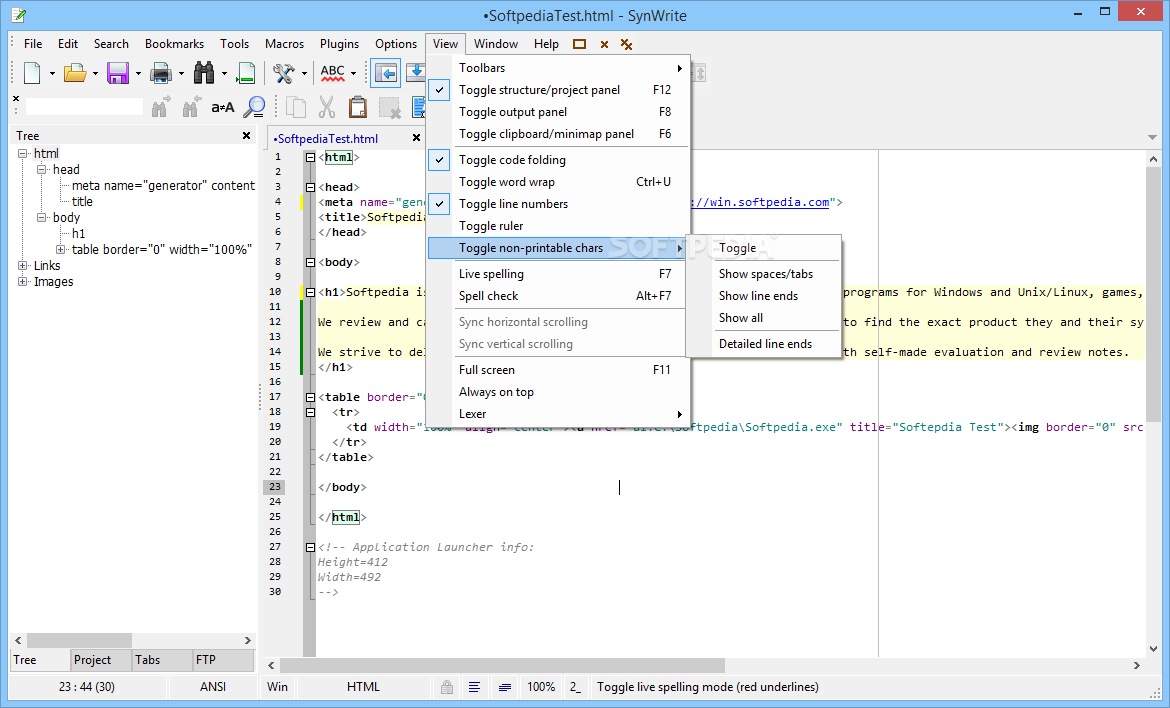Expand the Images node in the Tree
Image resolution: width=1170 pixels, height=708 pixels.
[x=22, y=282]
